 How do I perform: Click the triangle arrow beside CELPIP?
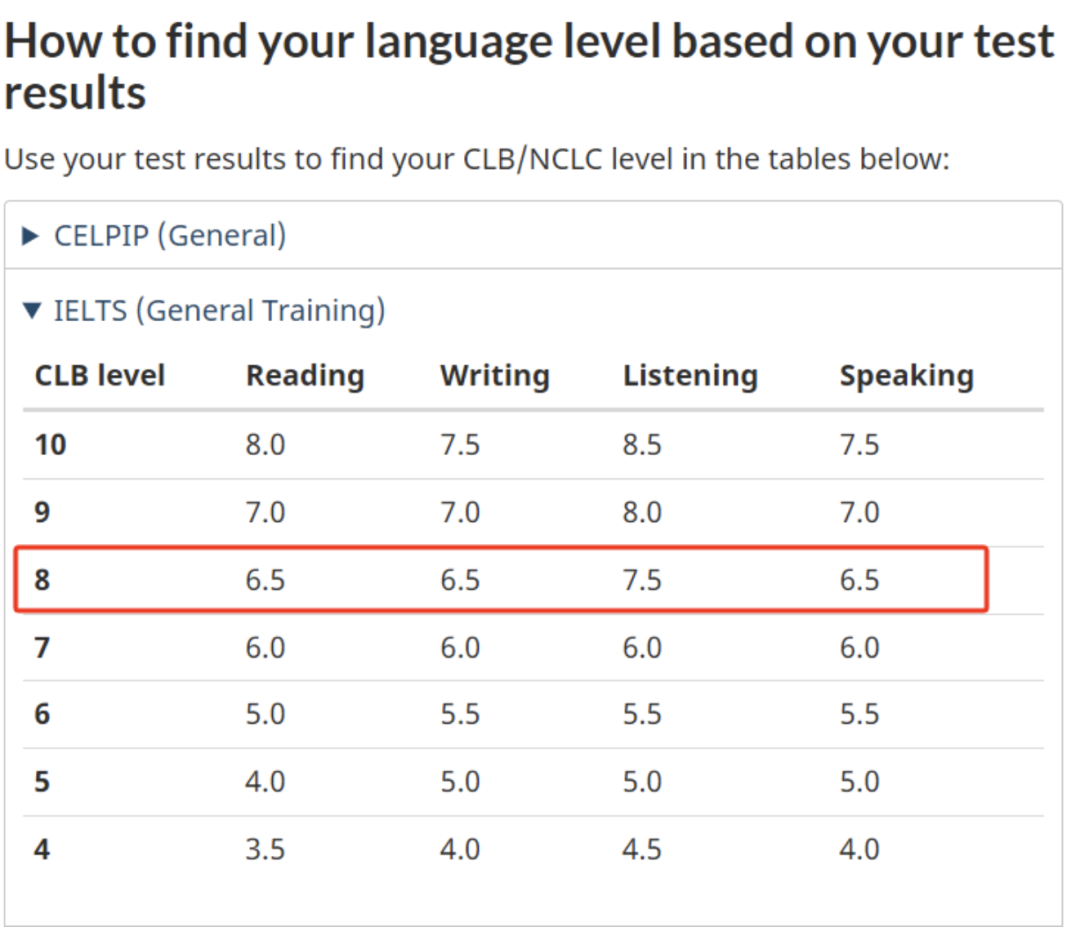(x=31, y=236)
